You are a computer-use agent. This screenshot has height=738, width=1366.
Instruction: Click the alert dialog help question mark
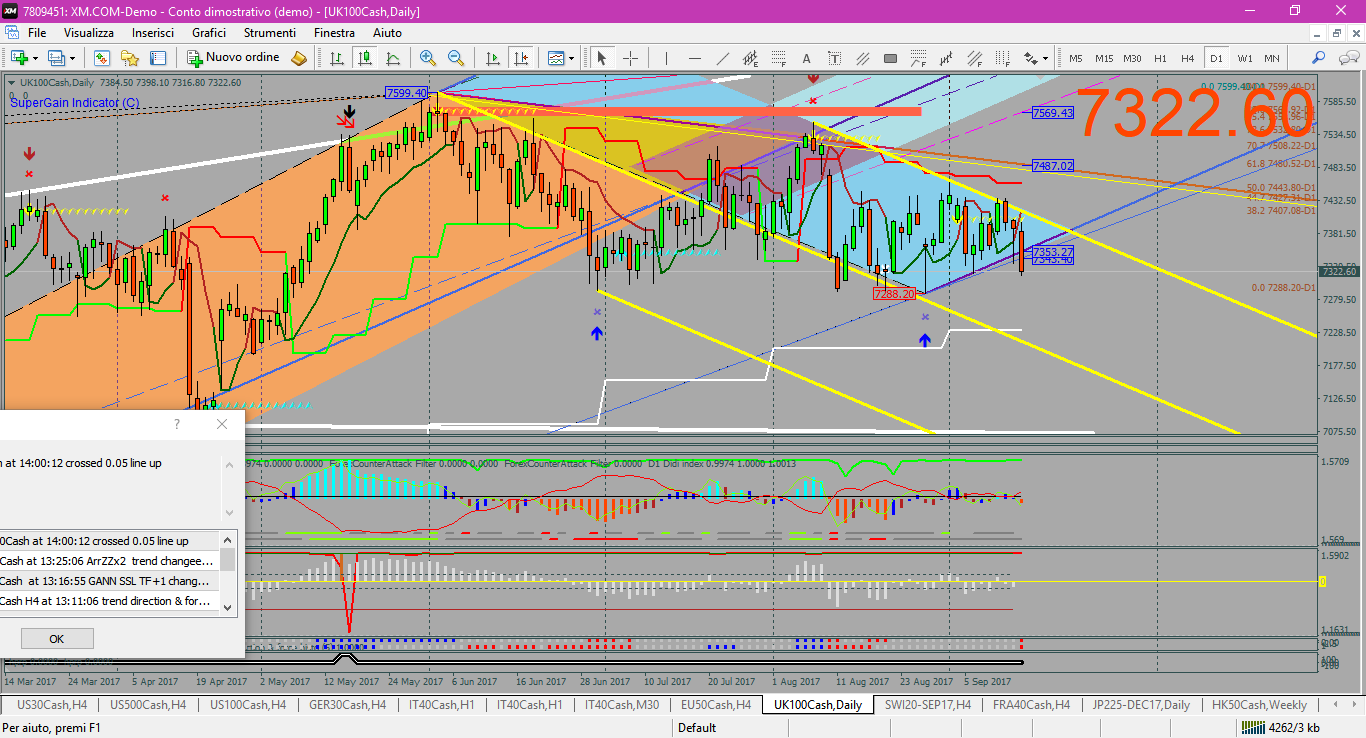(177, 424)
